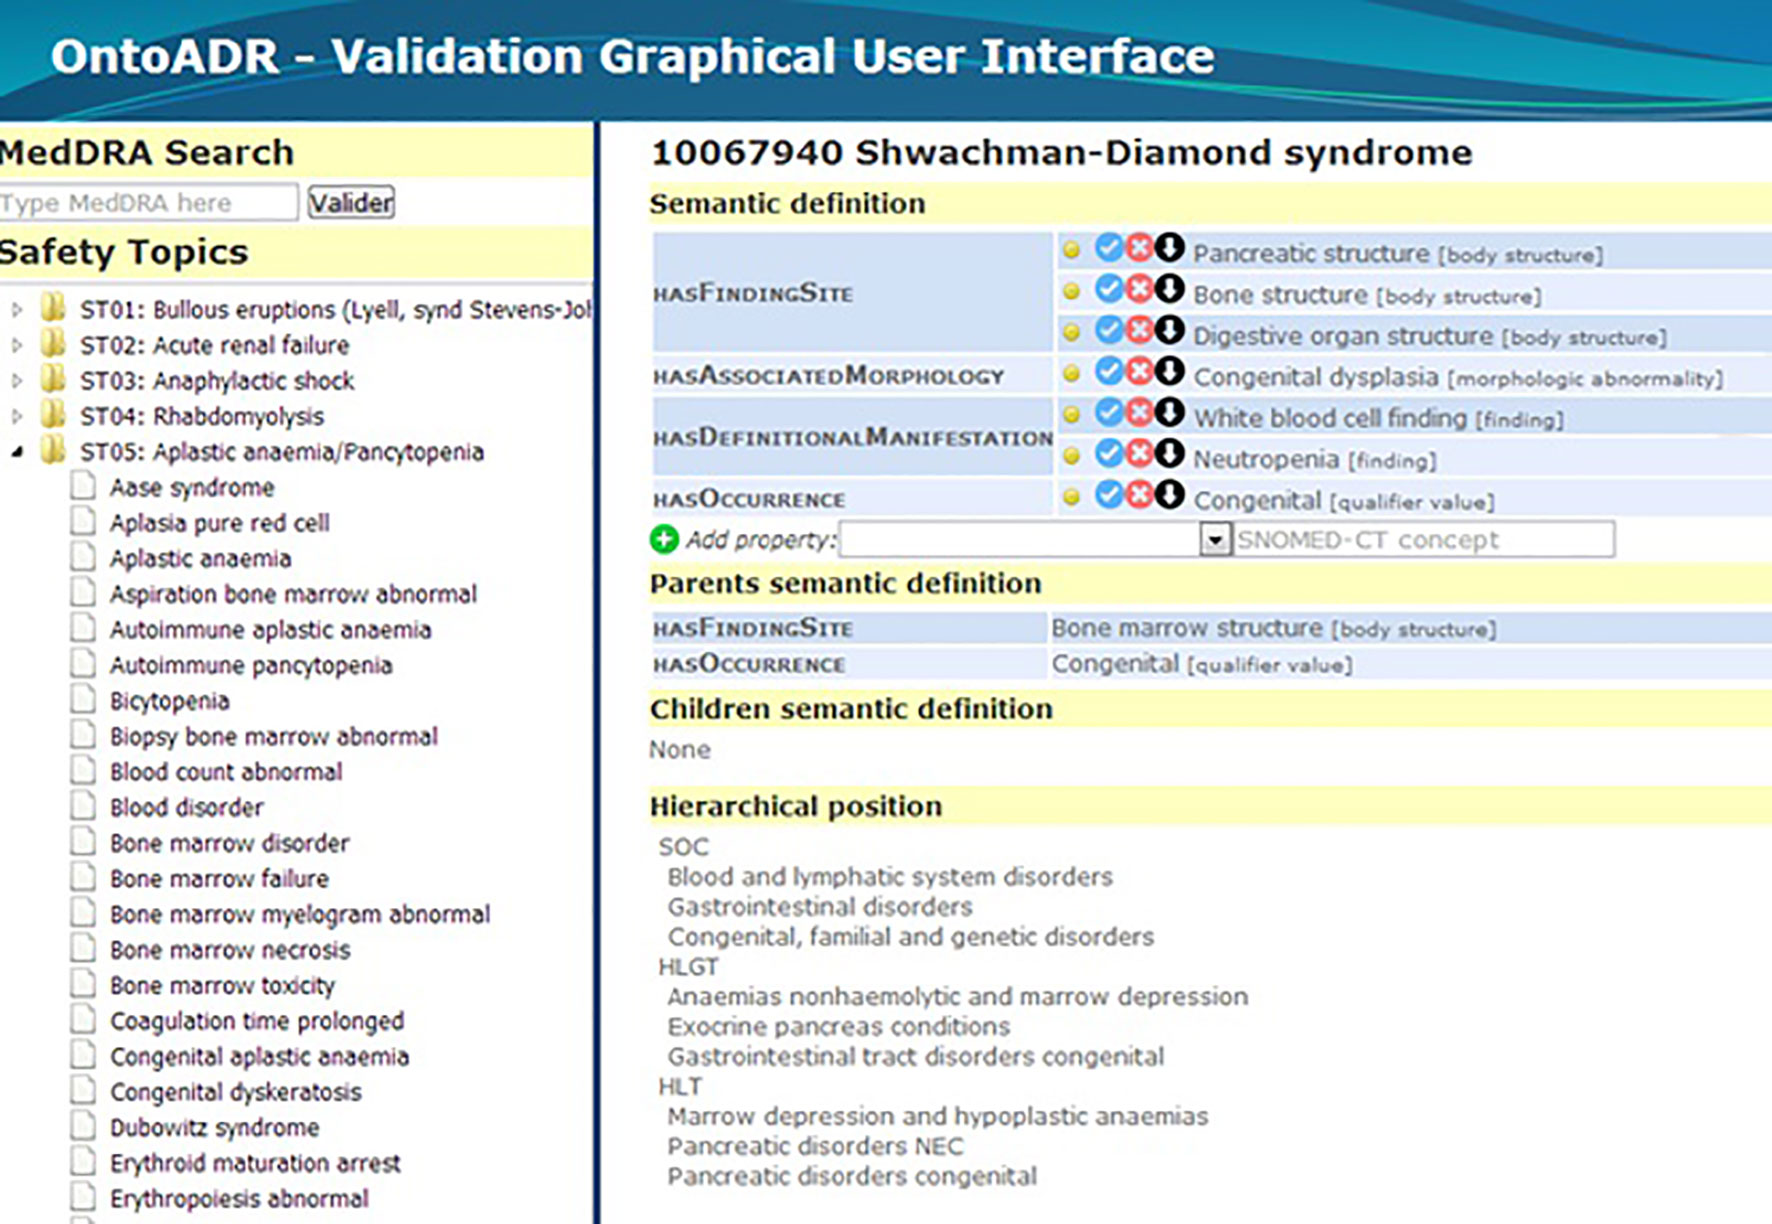Click down-arrow icon next to Congenital dysplasia
This screenshot has width=1772, height=1224.
coord(1170,371)
